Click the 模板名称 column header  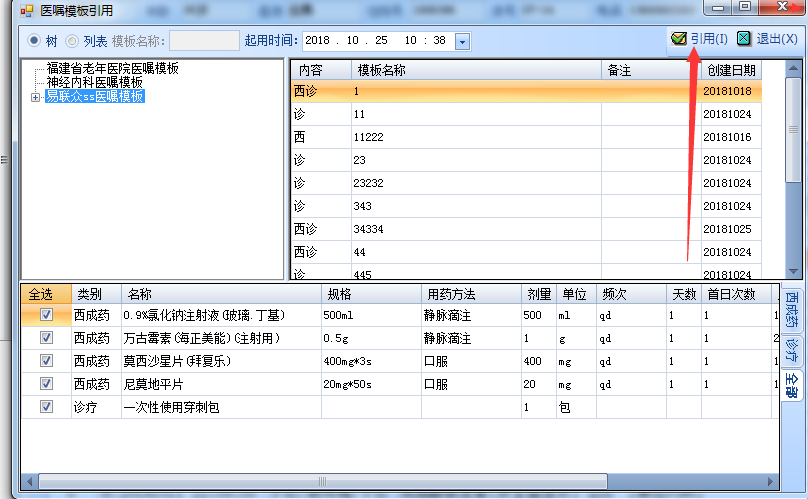tap(477, 70)
